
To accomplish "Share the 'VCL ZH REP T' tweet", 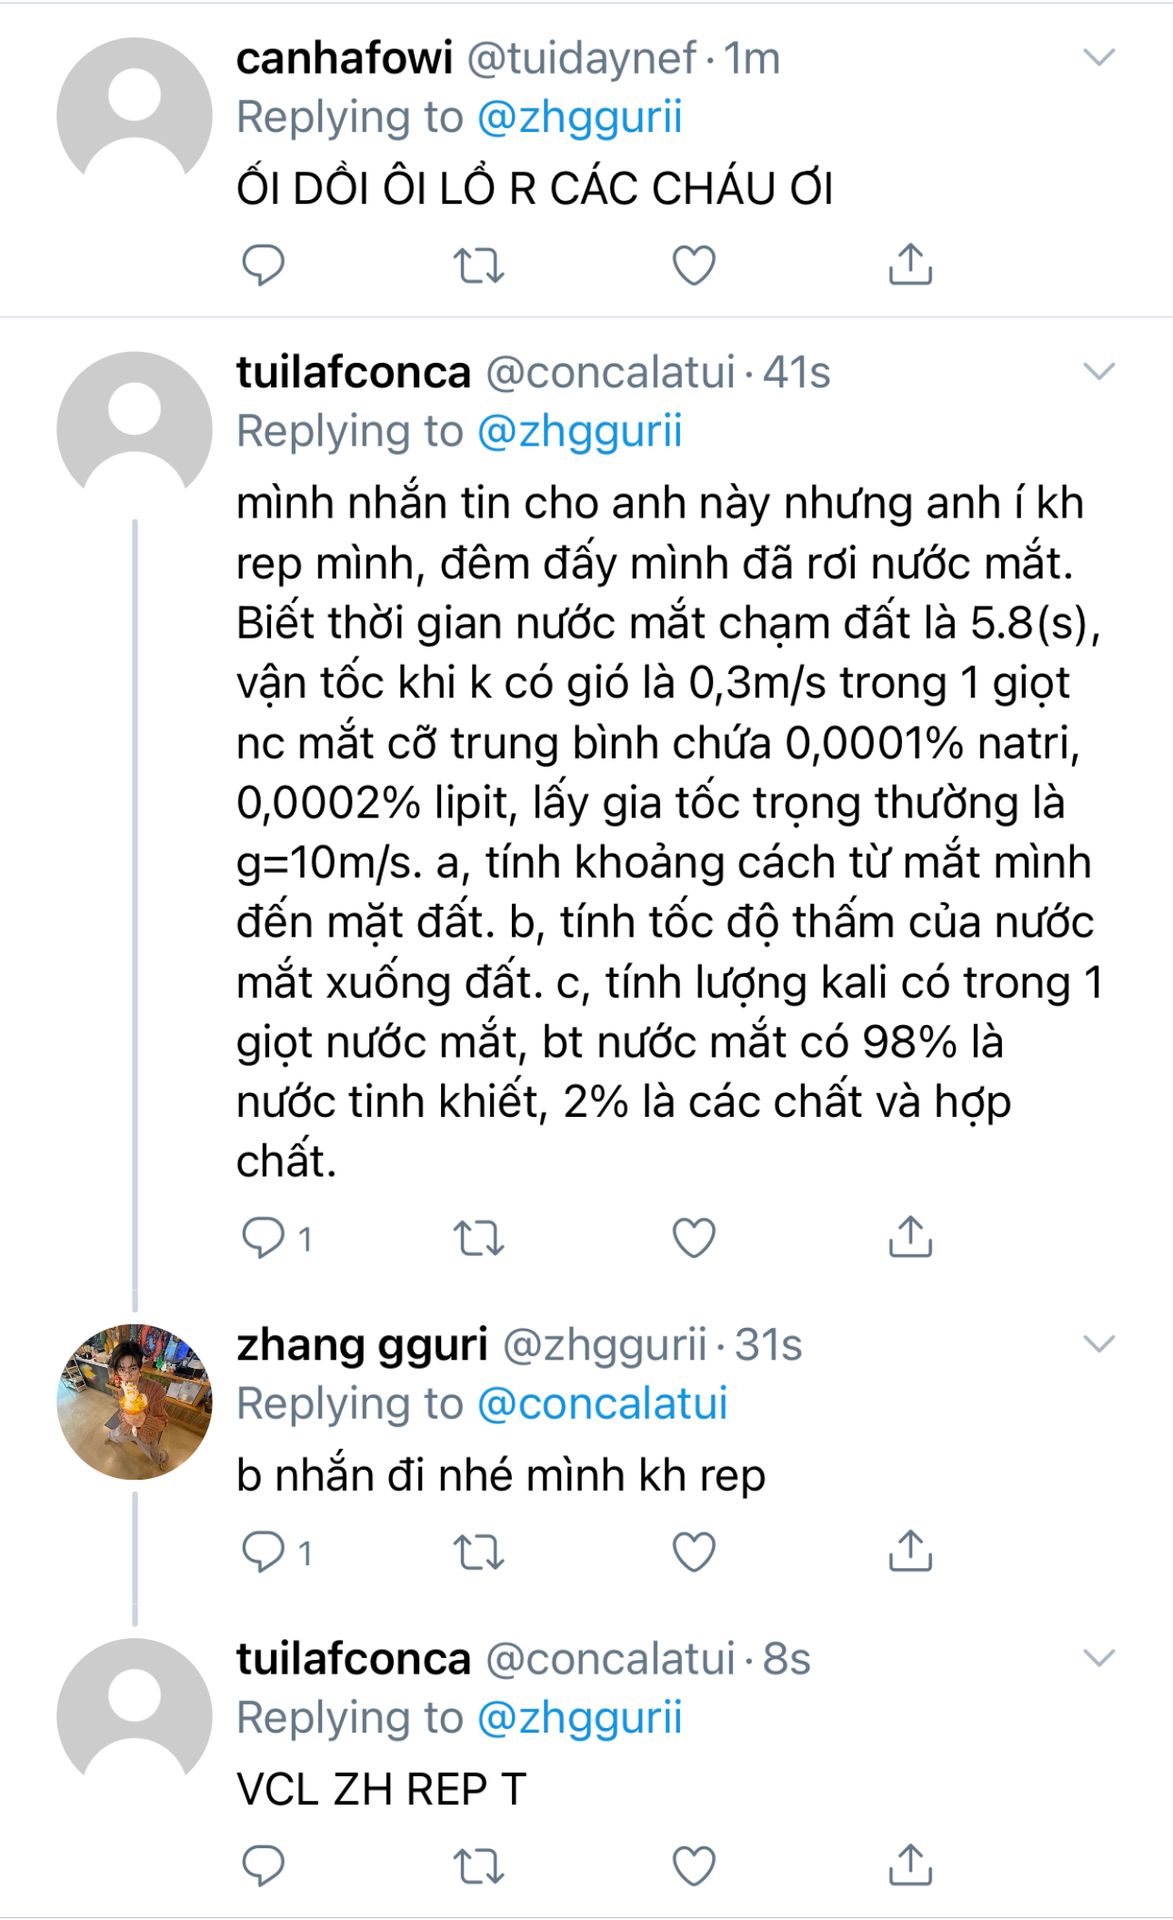I will [910, 1865].
